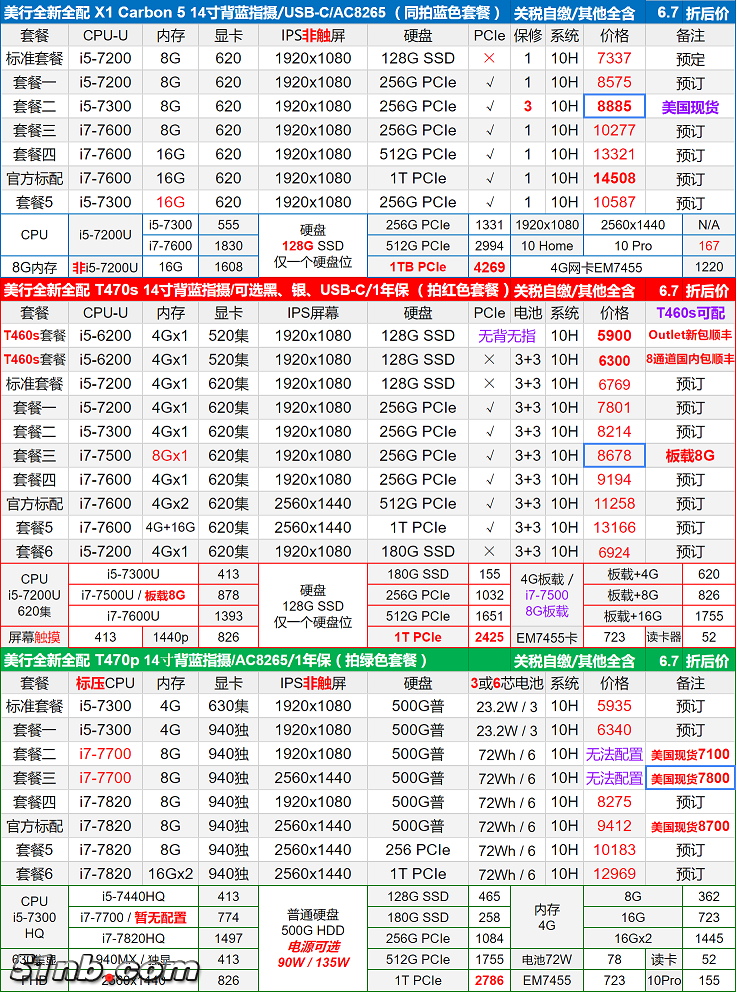
Task: Click price 13166
Action: click(x=614, y=528)
